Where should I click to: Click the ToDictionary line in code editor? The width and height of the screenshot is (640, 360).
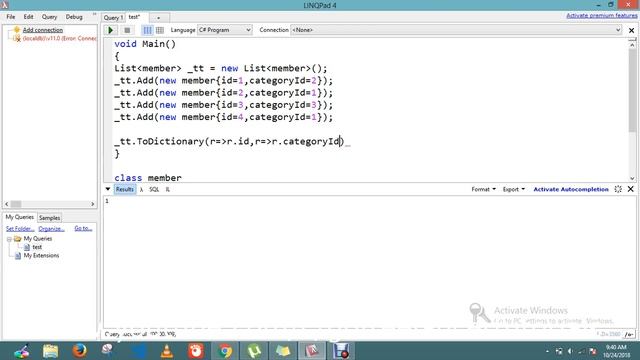tap(229, 142)
